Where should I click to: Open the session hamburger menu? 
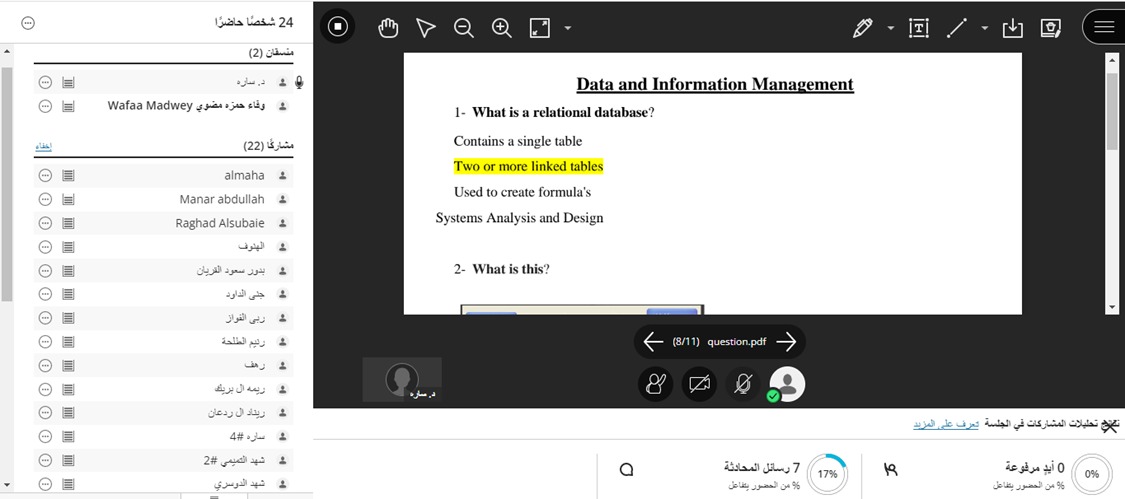pyautogui.click(x=1104, y=27)
